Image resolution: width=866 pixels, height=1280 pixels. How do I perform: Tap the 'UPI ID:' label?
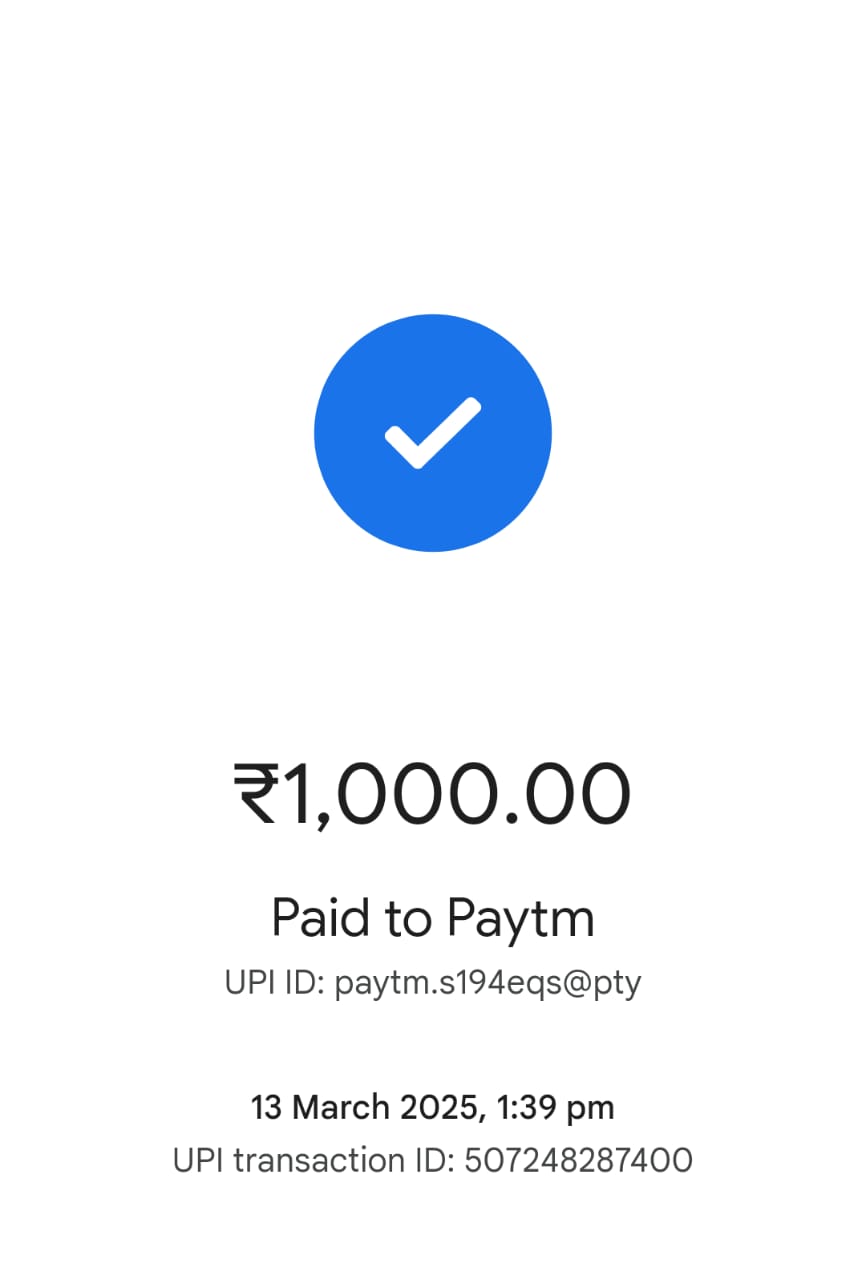(275, 982)
